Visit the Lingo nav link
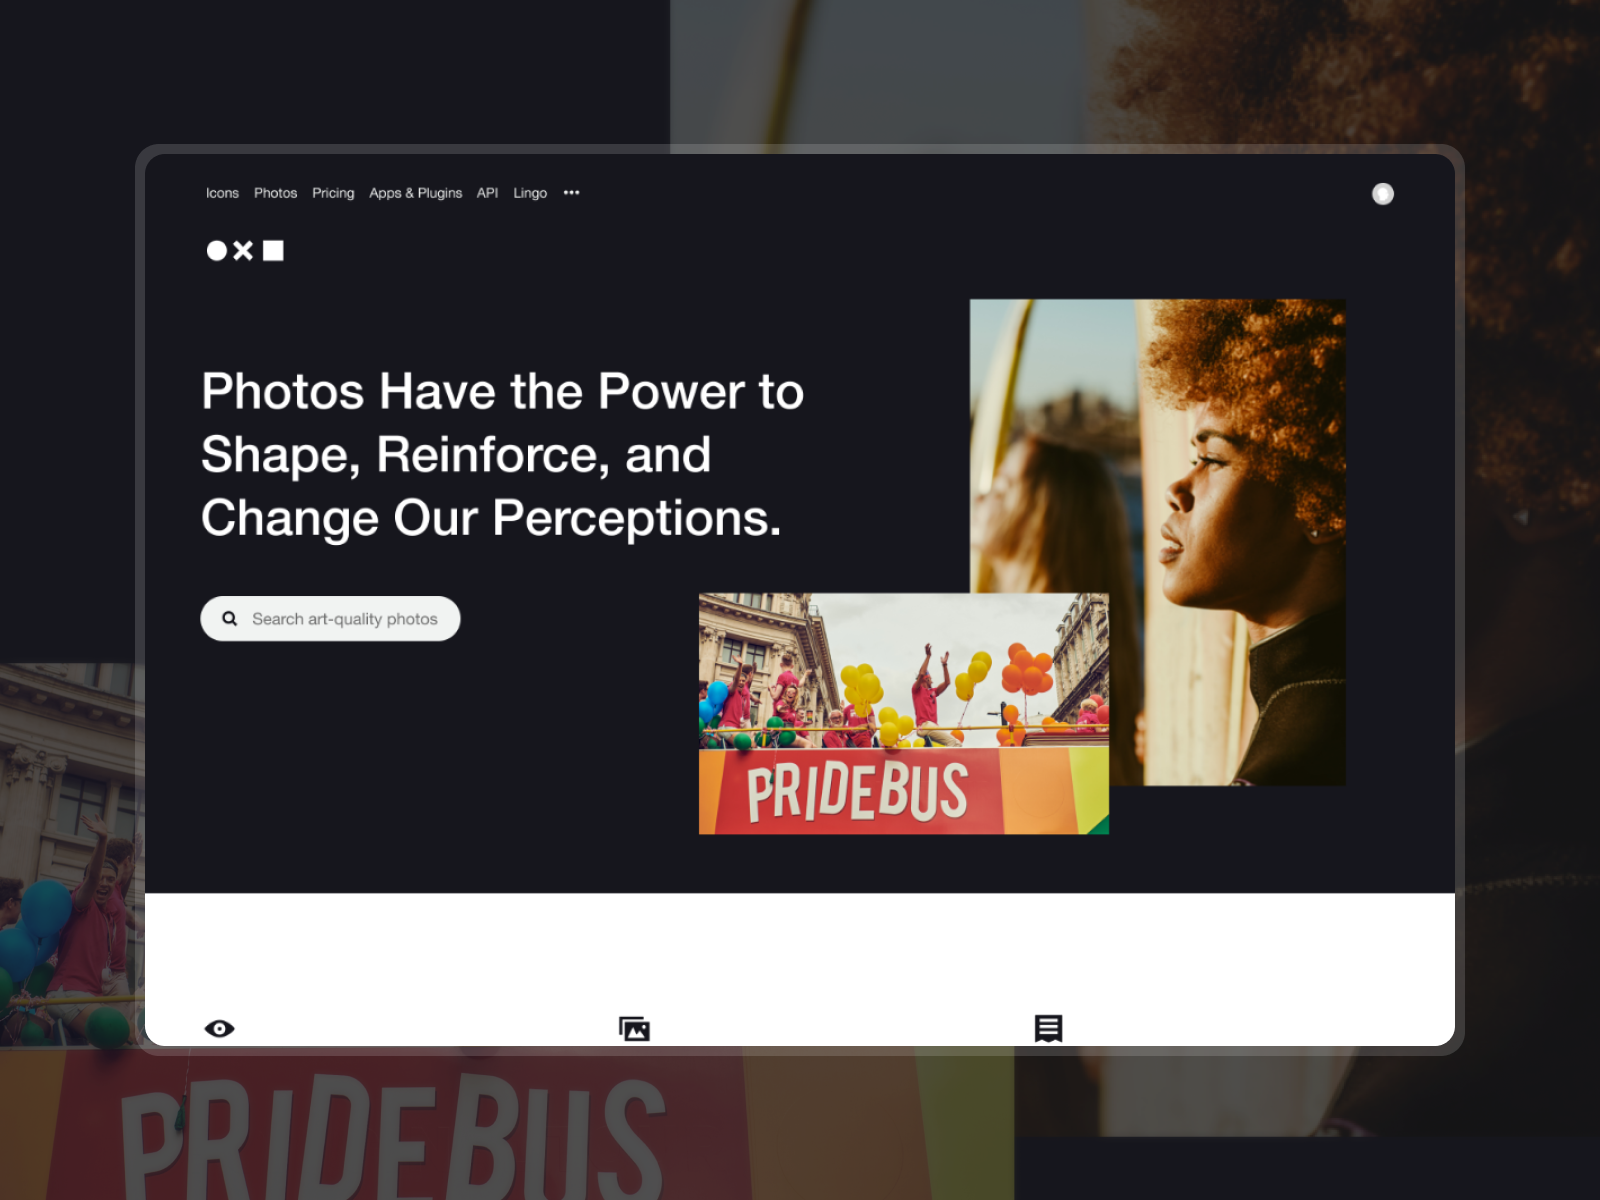1600x1200 pixels. (x=530, y=193)
